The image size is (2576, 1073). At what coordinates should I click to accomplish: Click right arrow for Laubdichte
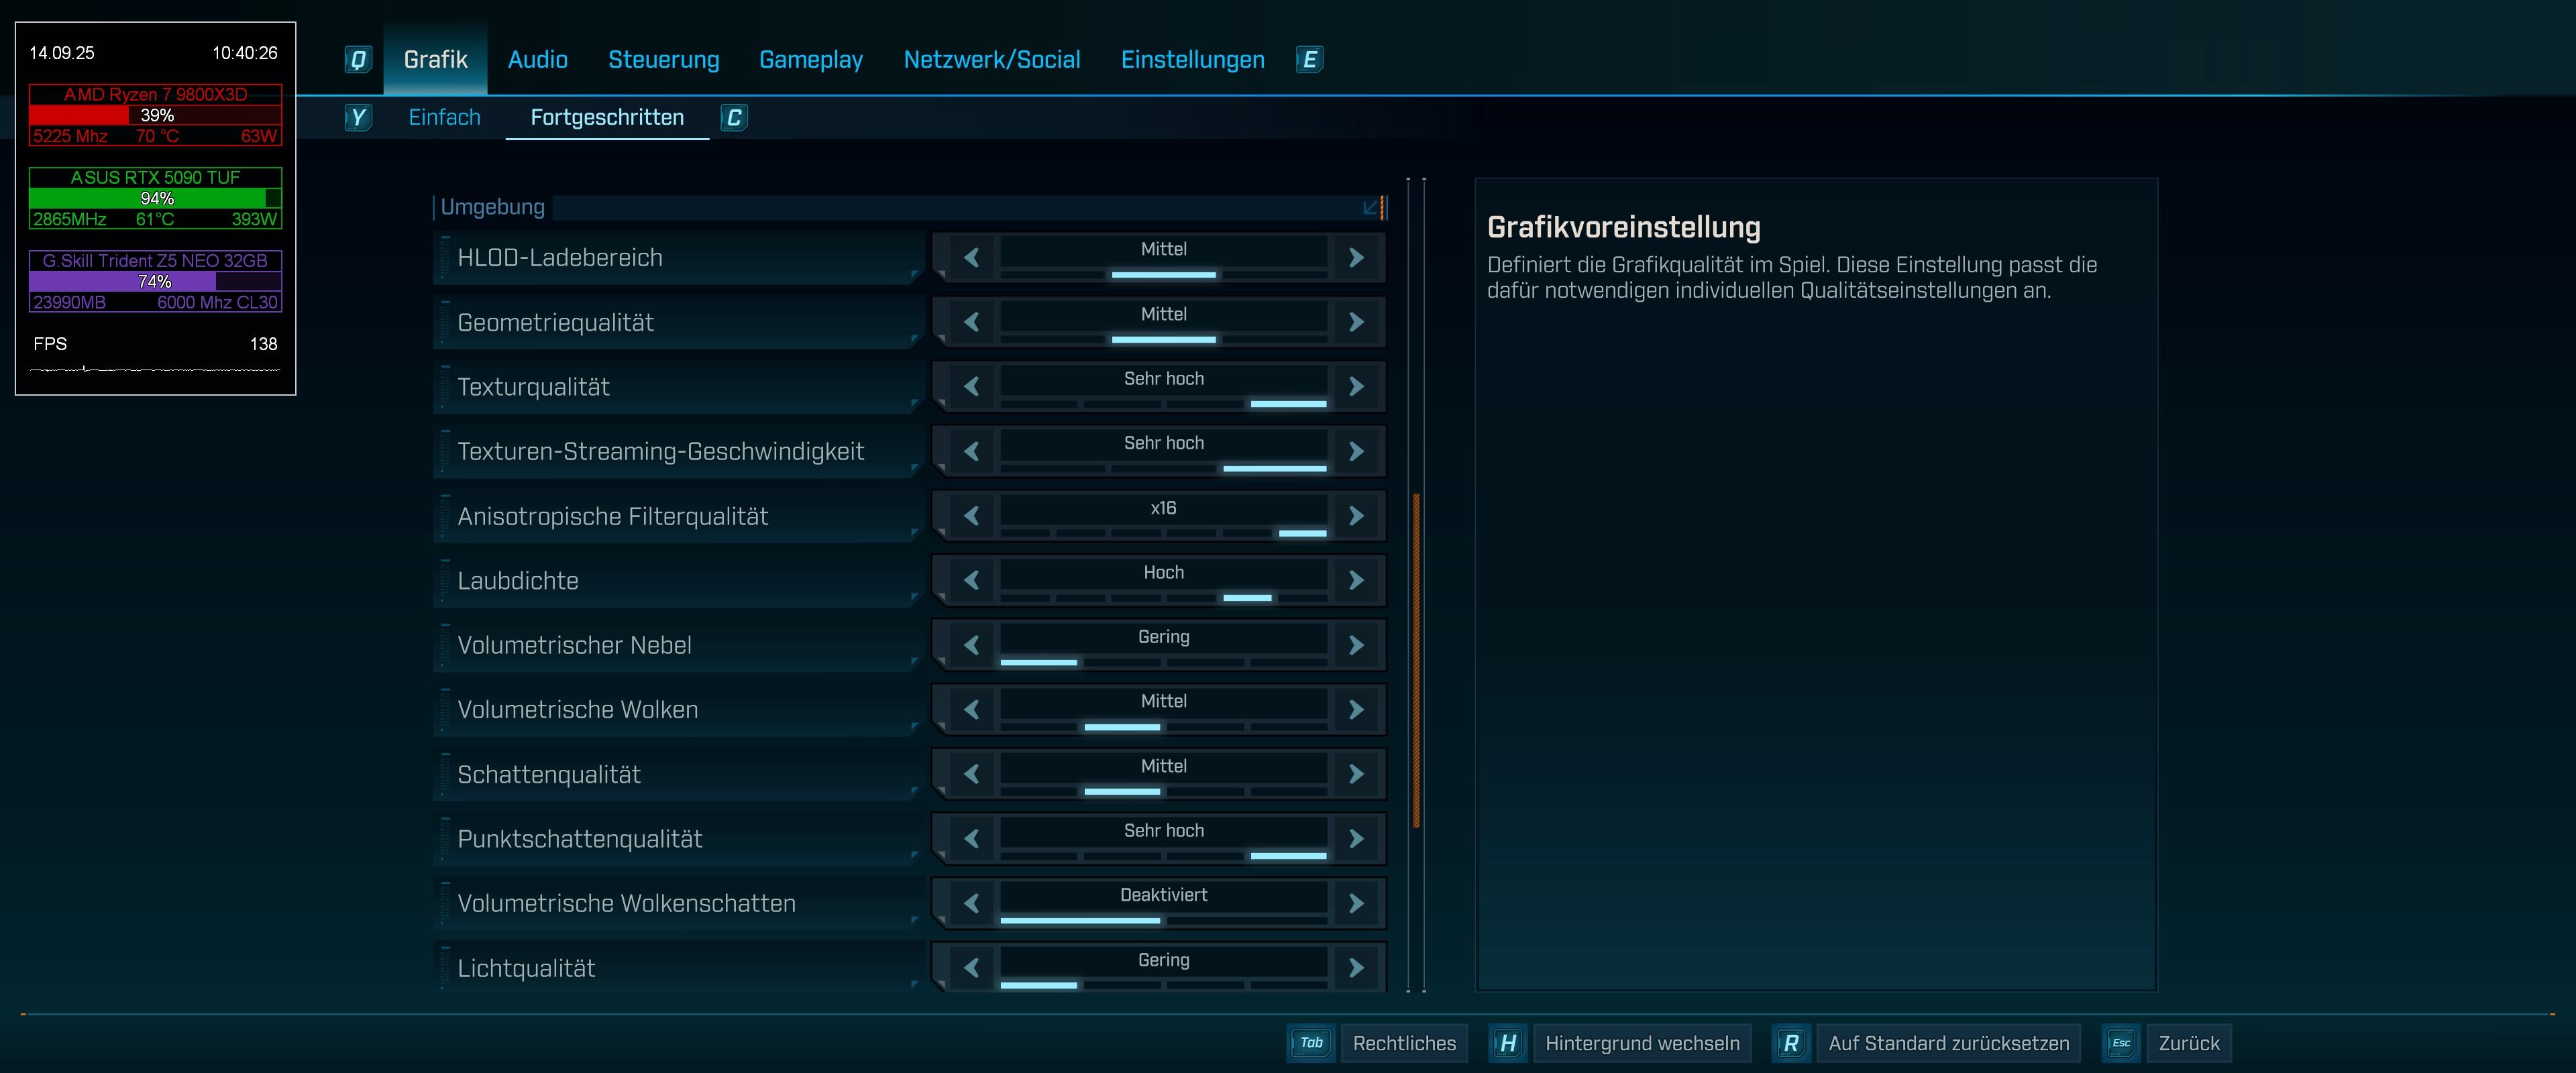pyautogui.click(x=1356, y=580)
